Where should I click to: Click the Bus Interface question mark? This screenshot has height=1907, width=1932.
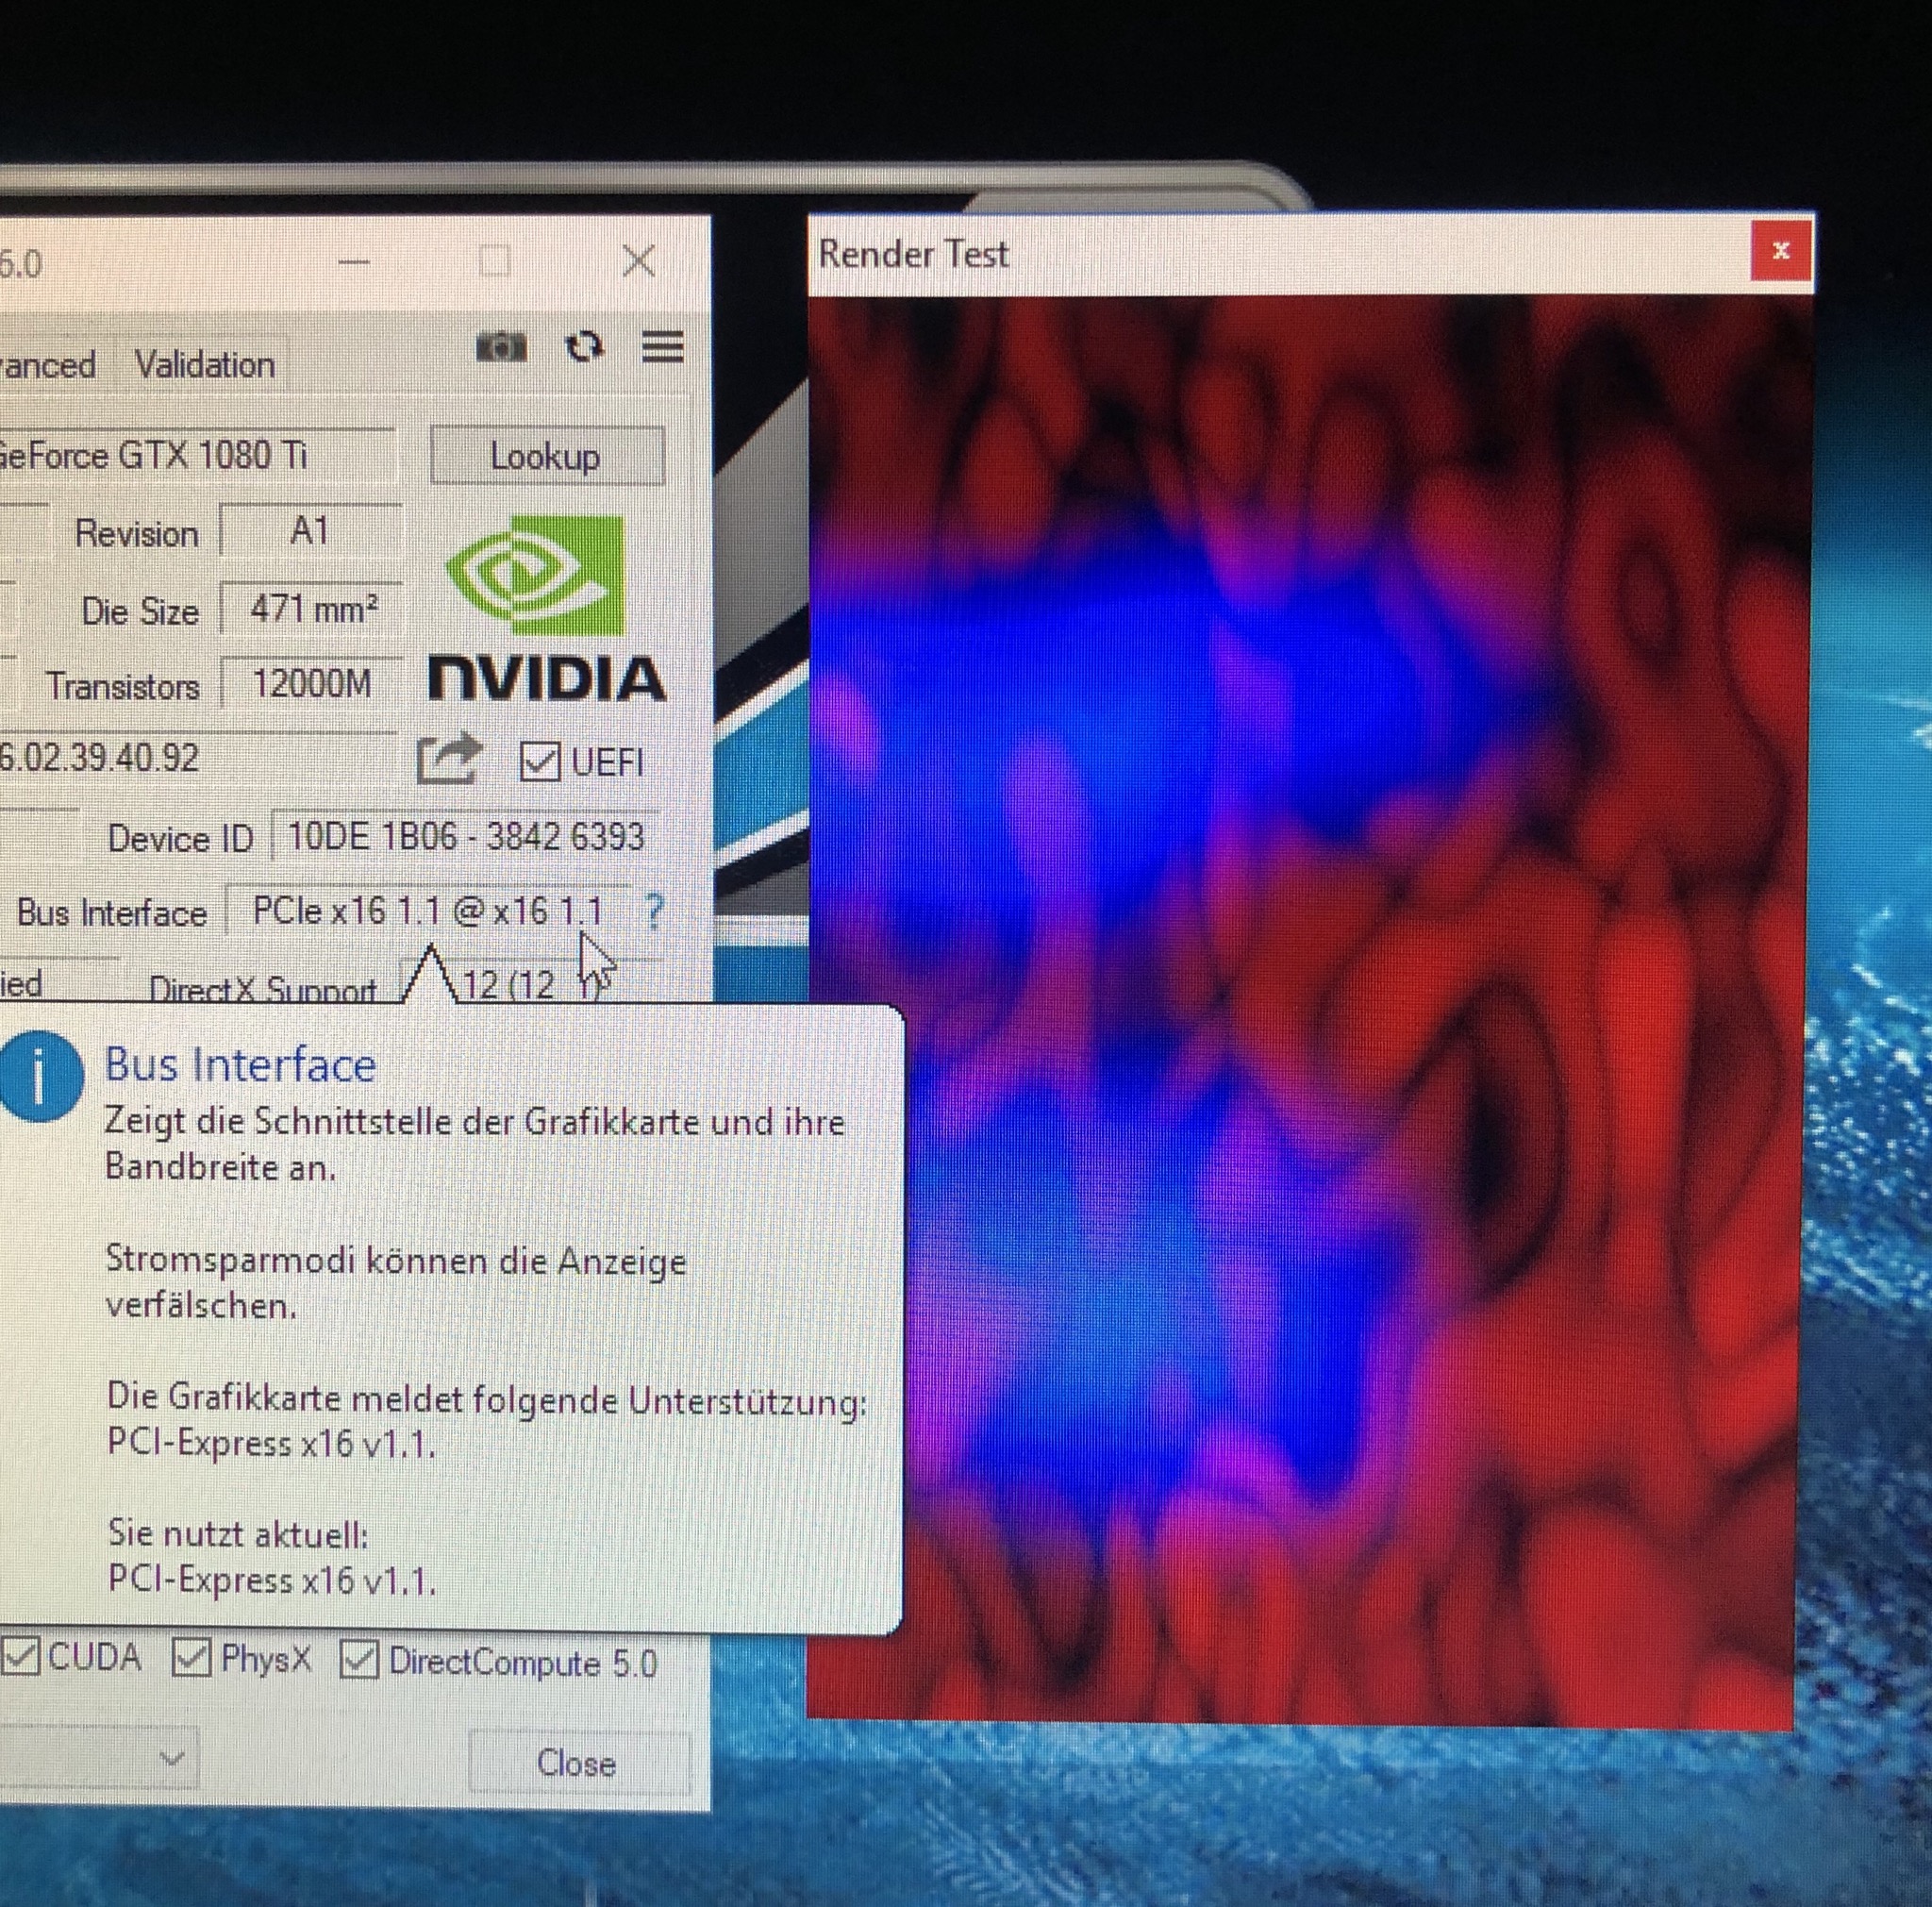coord(654,911)
